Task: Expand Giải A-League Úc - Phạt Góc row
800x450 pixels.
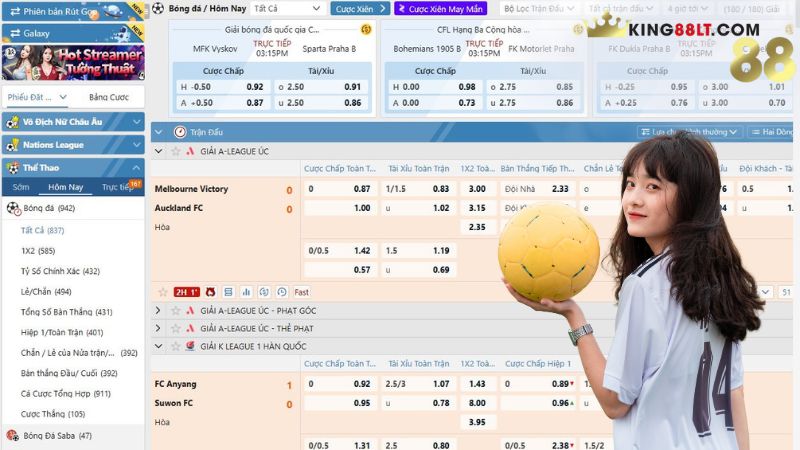Action: pos(158,311)
